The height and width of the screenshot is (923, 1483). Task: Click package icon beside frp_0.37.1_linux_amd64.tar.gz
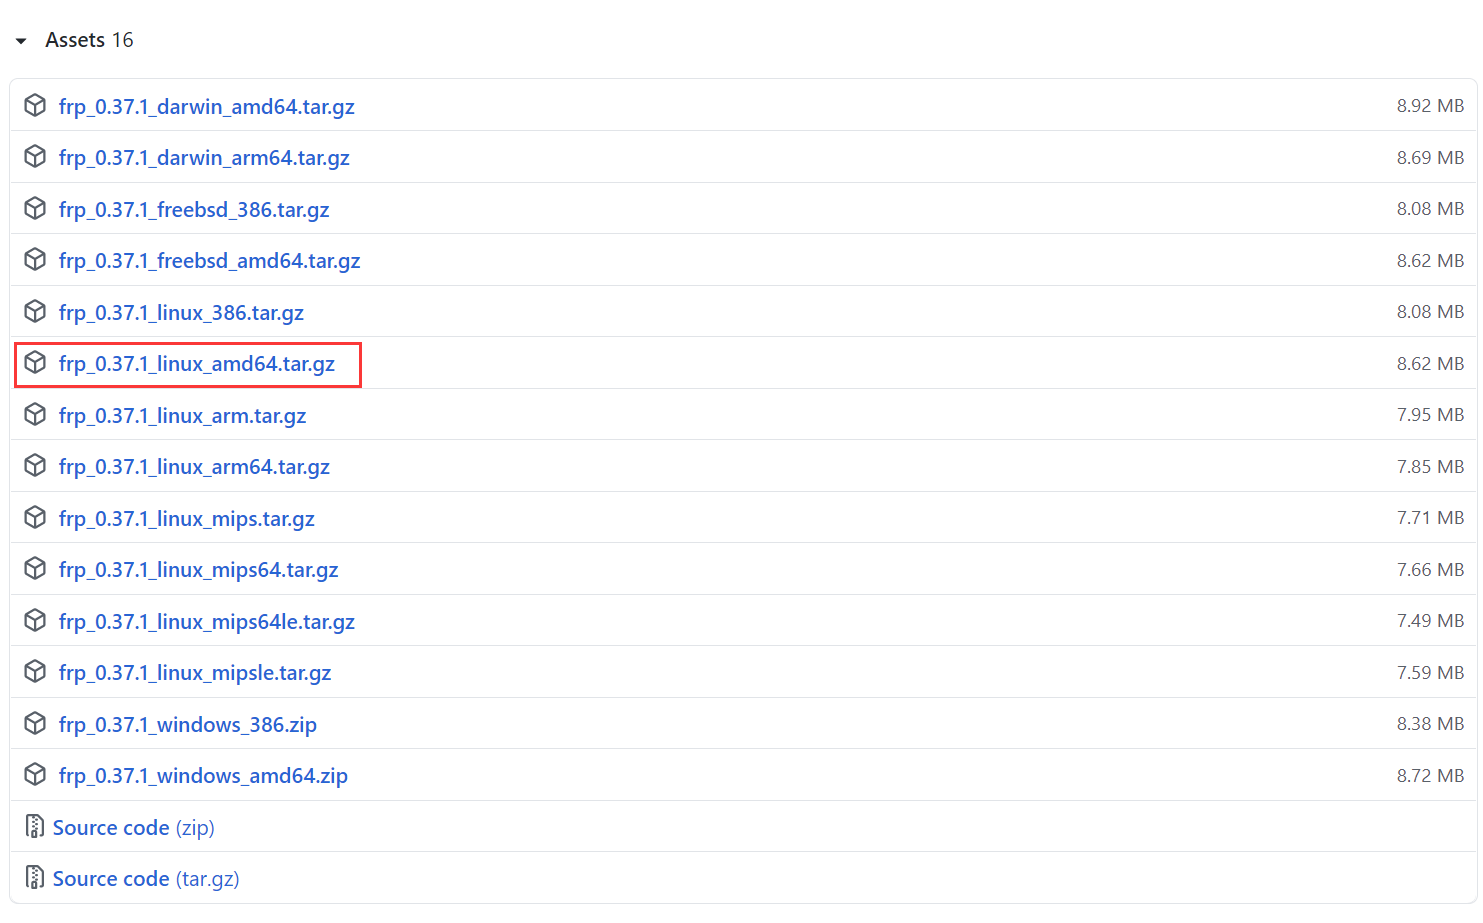(35, 363)
